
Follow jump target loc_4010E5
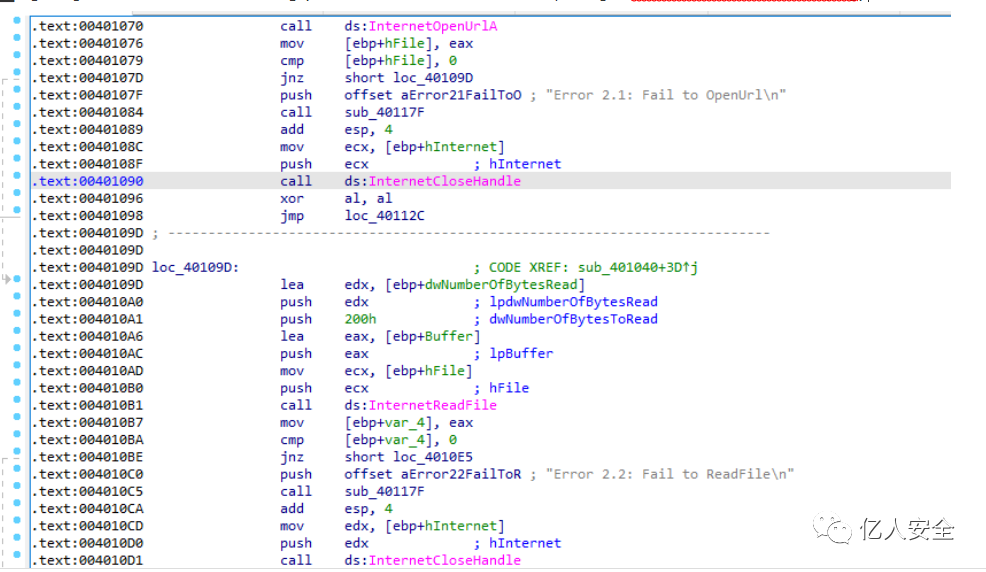pos(433,457)
